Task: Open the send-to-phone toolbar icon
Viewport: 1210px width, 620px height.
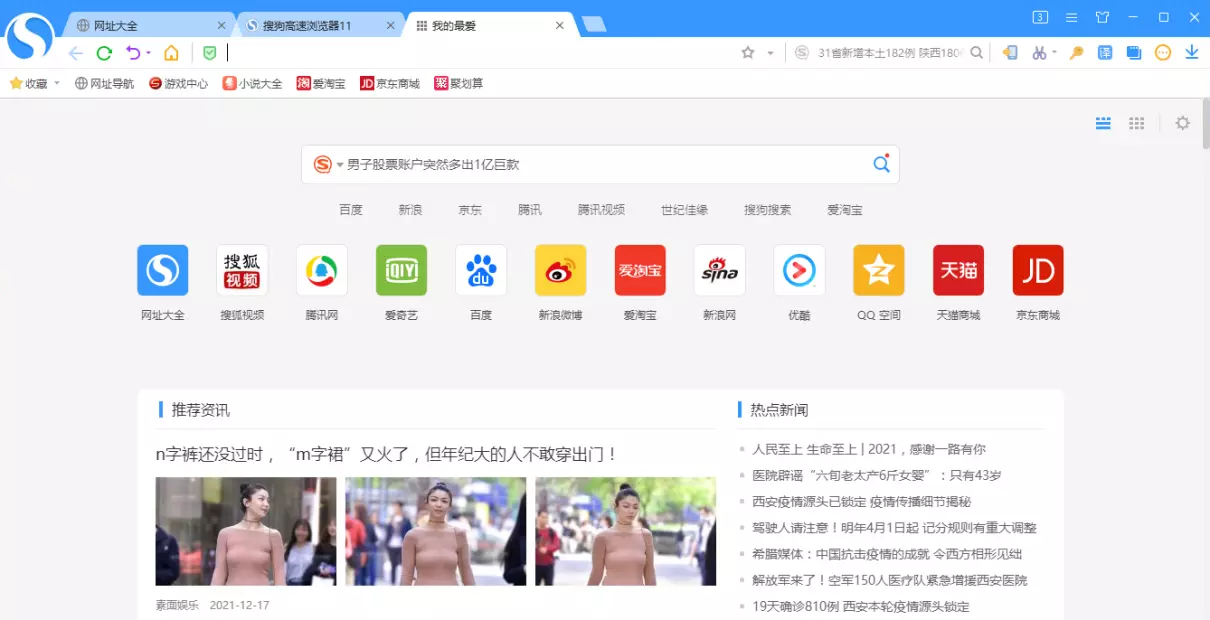Action: coord(1010,53)
